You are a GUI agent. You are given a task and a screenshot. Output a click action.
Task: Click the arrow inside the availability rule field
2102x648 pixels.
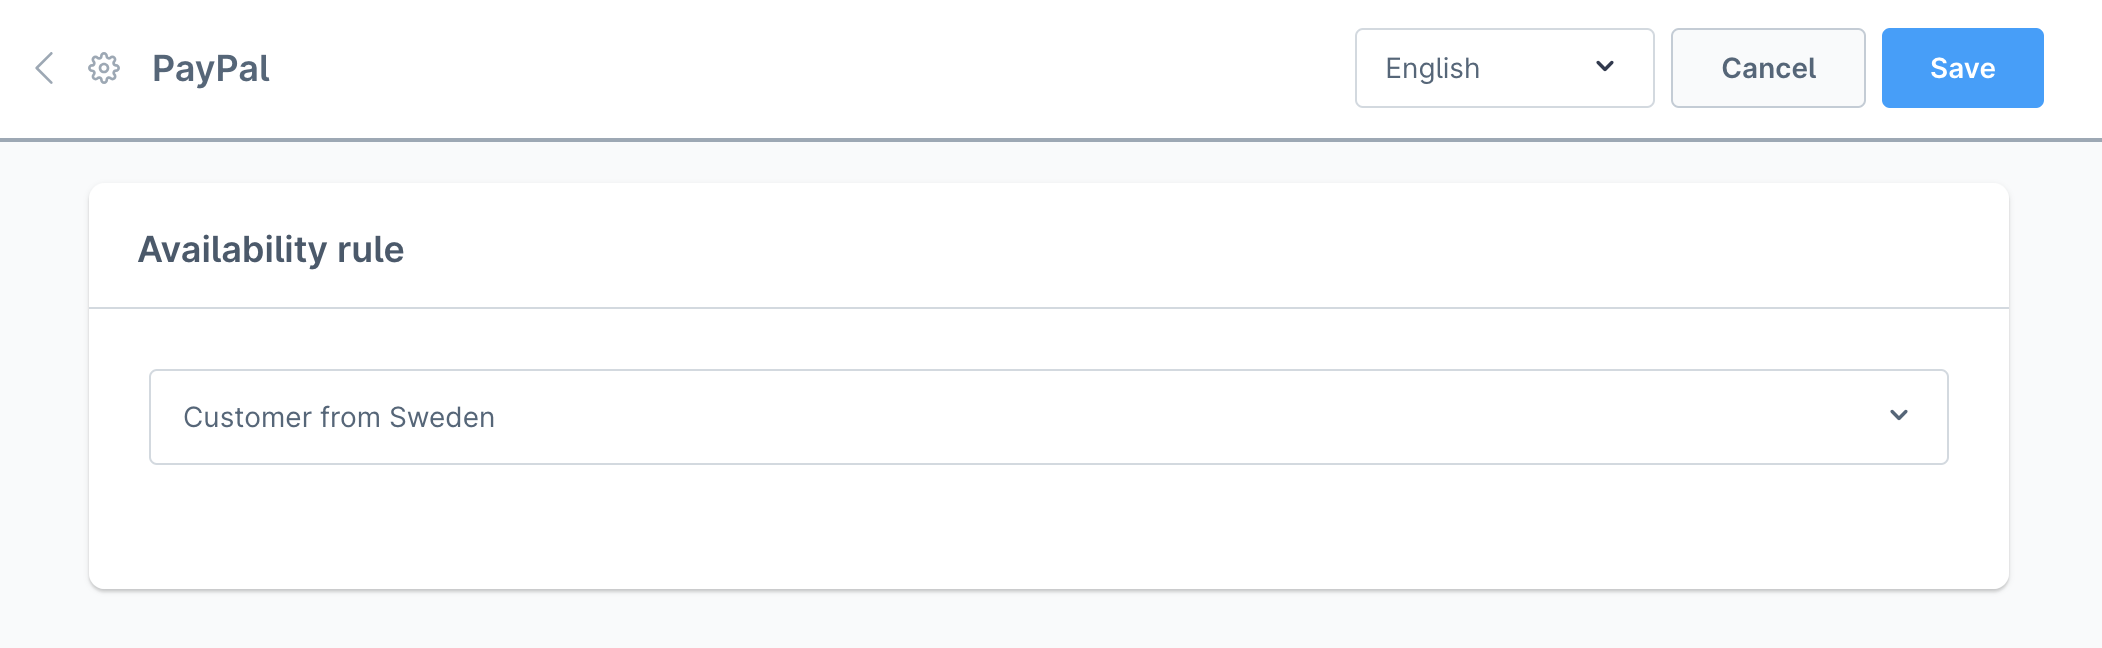click(1898, 416)
